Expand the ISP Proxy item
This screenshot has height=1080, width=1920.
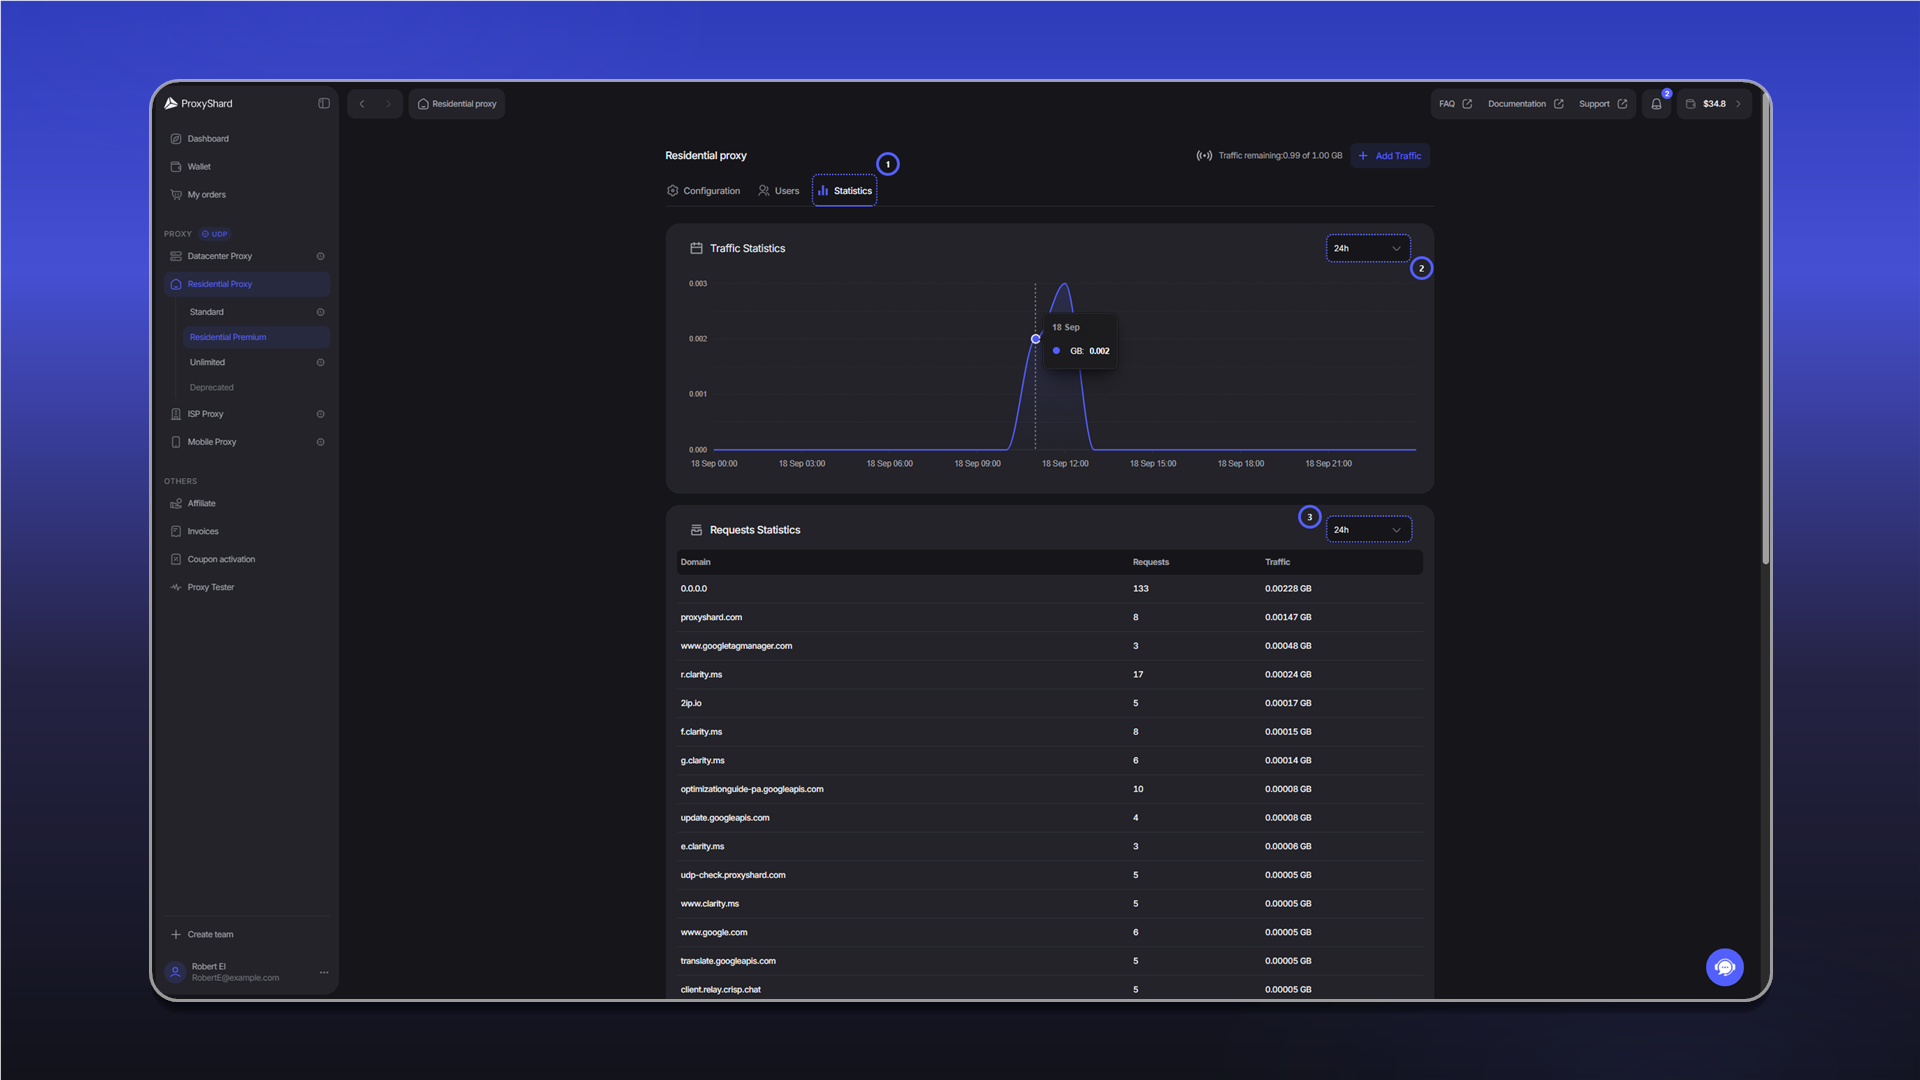coord(320,414)
